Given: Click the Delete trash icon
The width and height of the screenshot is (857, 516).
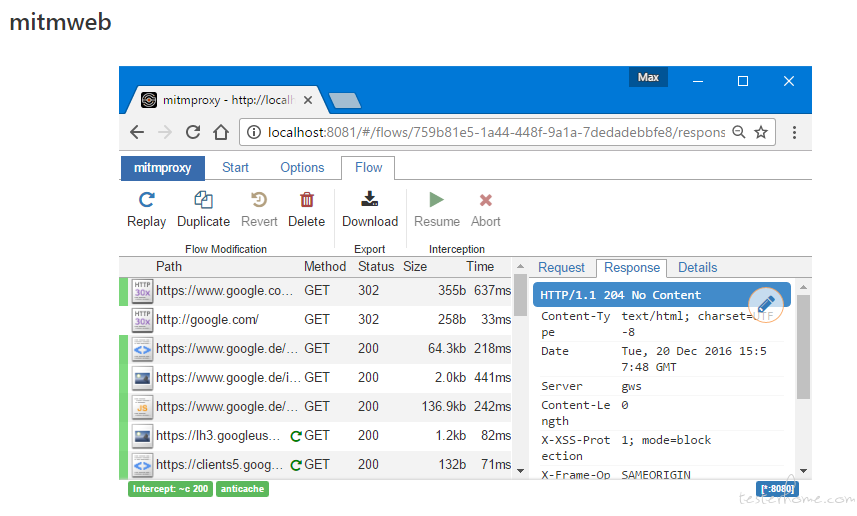Looking at the screenshot, I should [307, 200].
